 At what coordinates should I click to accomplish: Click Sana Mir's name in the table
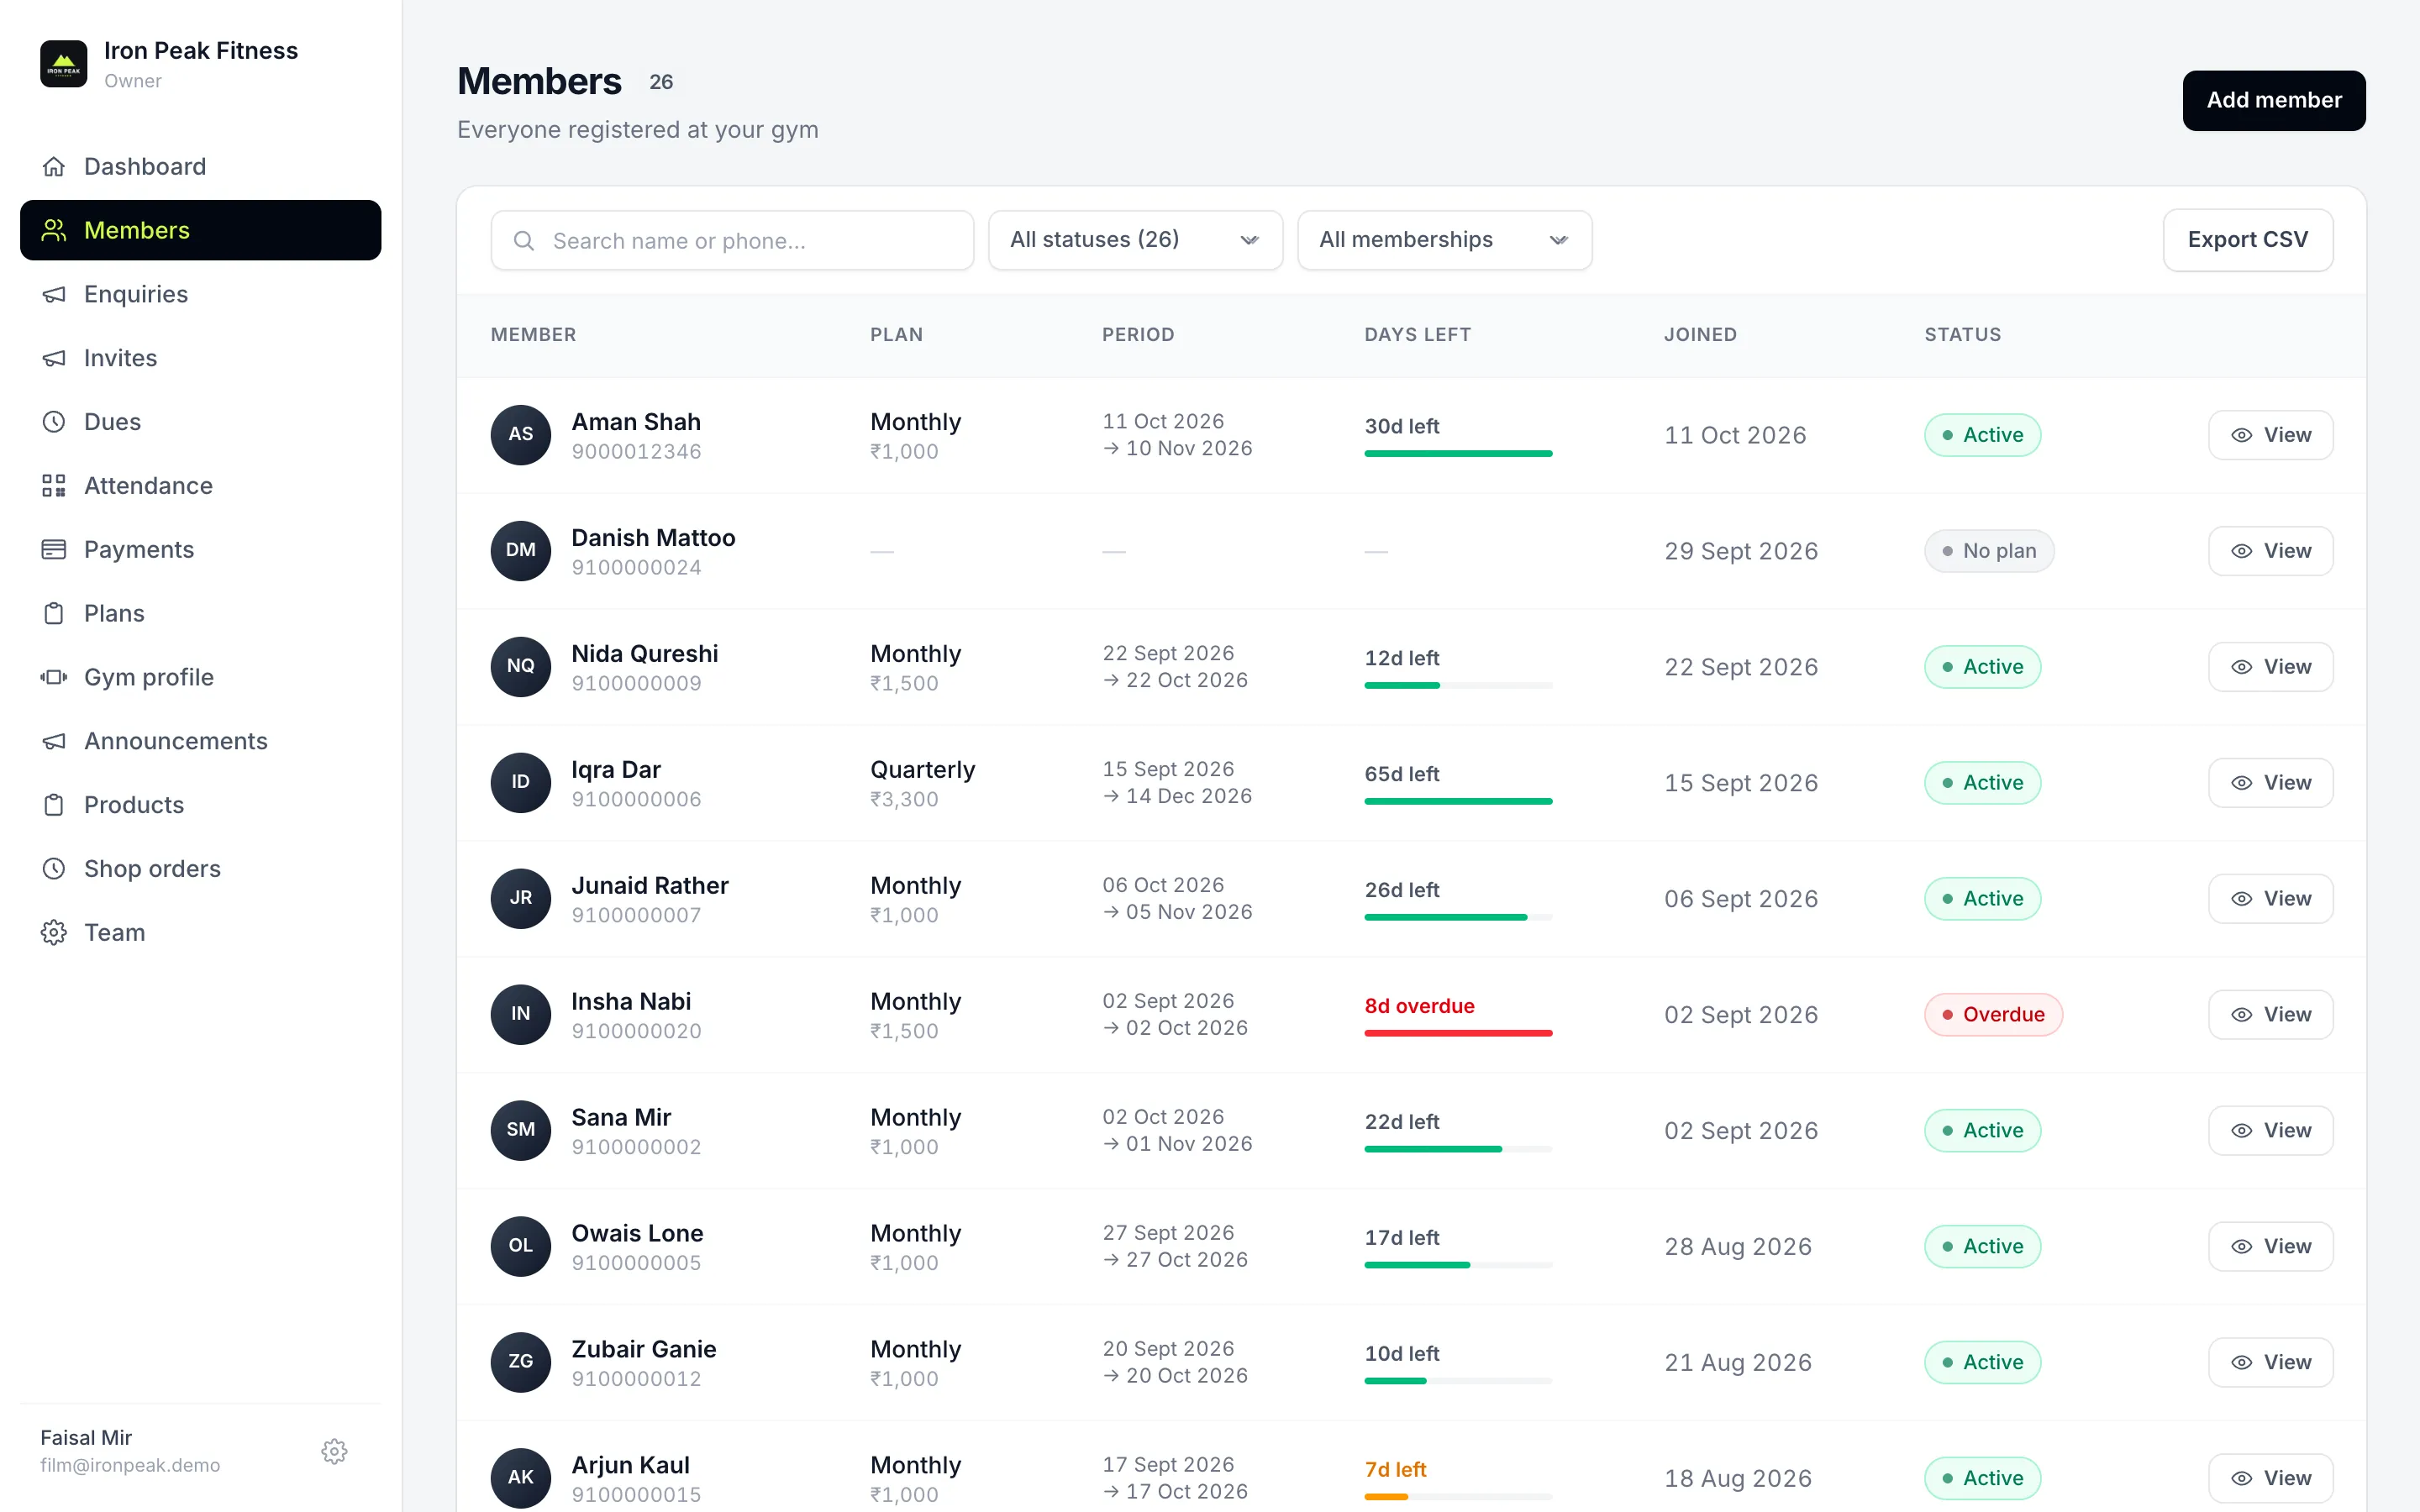[621, 1117]
